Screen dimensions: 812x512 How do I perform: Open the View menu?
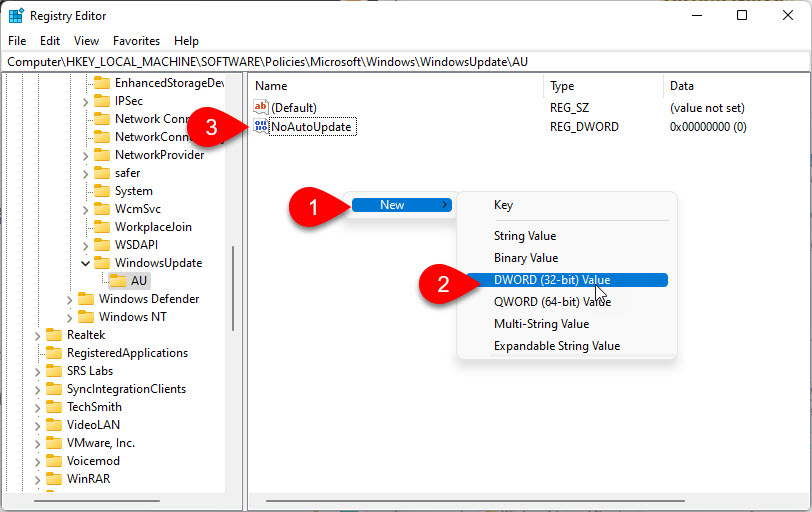point(86,41)
